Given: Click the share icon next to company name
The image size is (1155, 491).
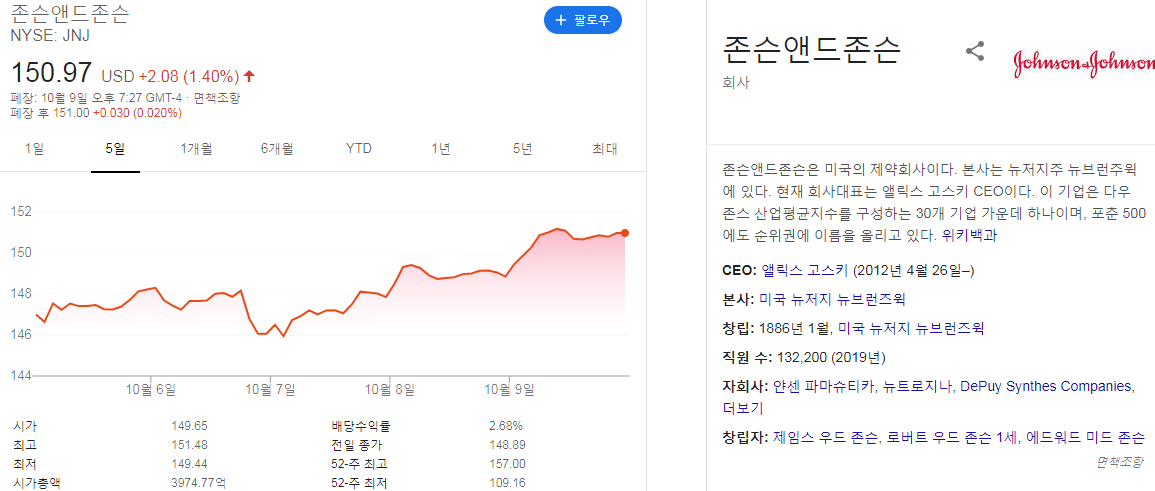Looking at the screenshot, I should (975, 52).
